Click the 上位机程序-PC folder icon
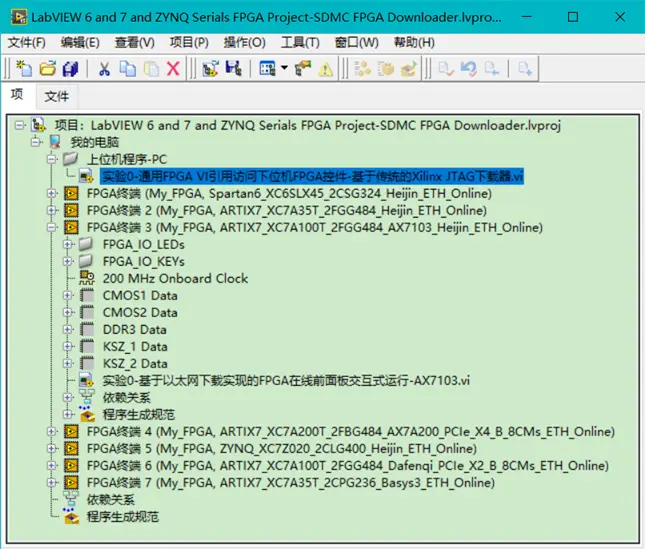The image size is (645, 549). [x=71, y=159]
